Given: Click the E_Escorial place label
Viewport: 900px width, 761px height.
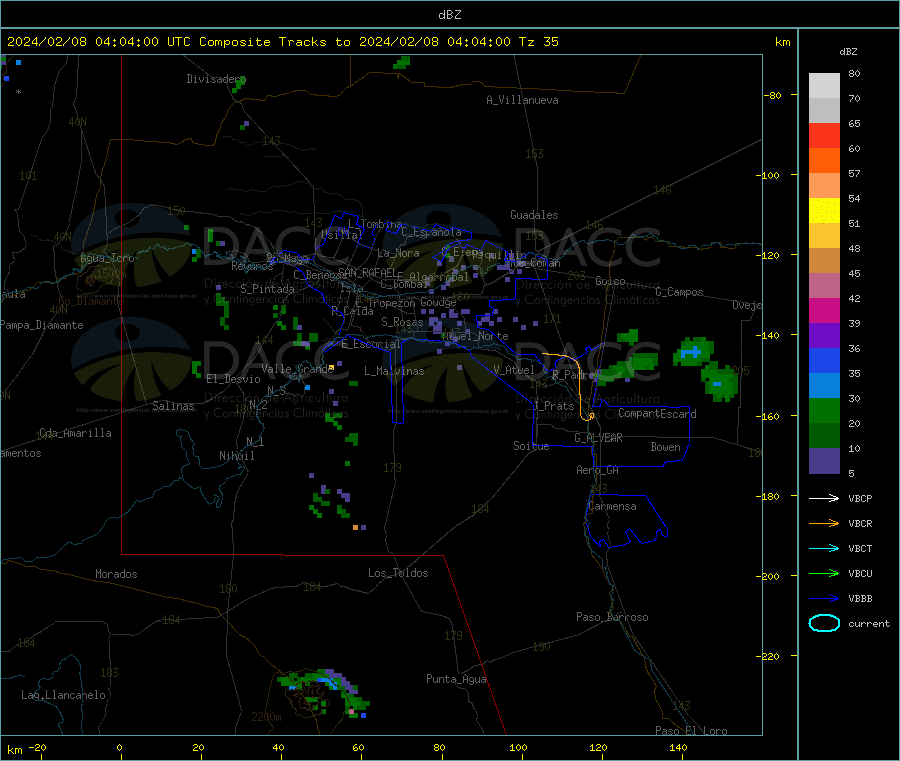Looking at the screenshot, I should click(x=370, y=344).
